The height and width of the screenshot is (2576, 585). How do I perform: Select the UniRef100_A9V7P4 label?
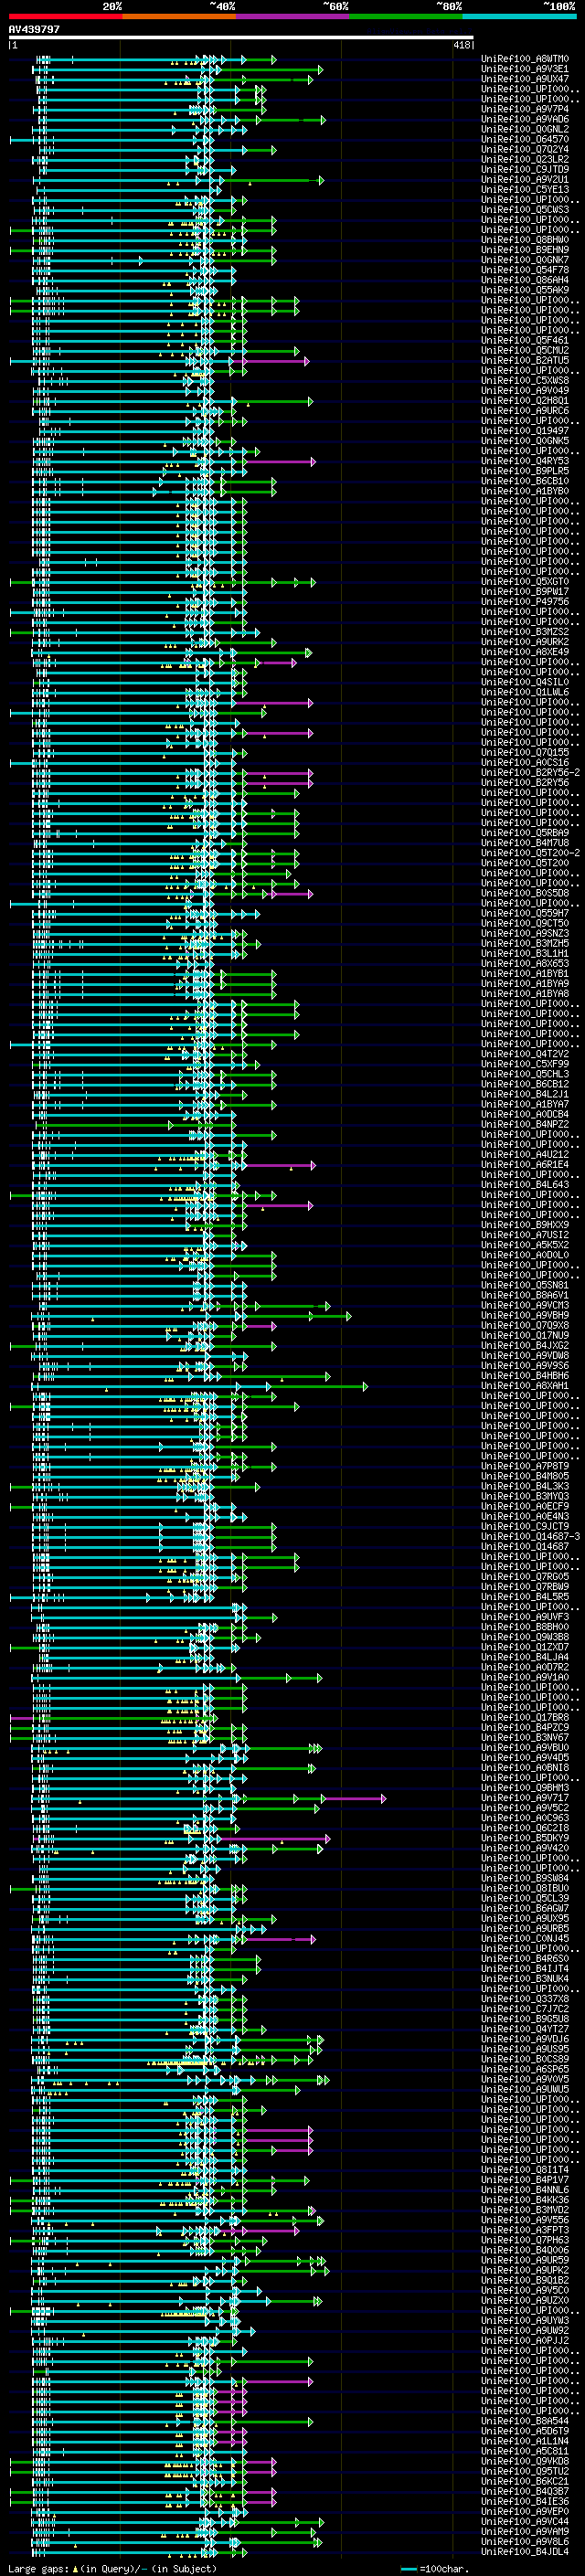click(525, 109)
